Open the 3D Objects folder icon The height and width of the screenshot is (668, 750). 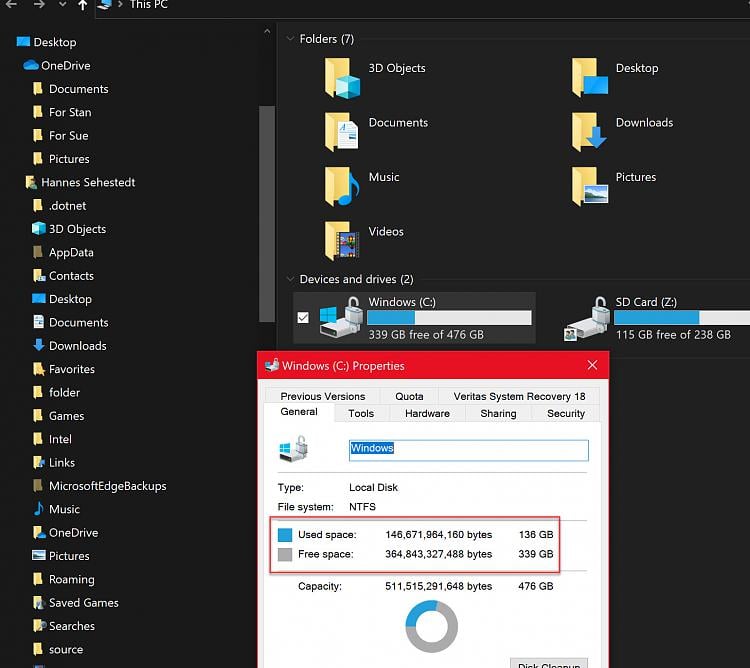[342, 78]
